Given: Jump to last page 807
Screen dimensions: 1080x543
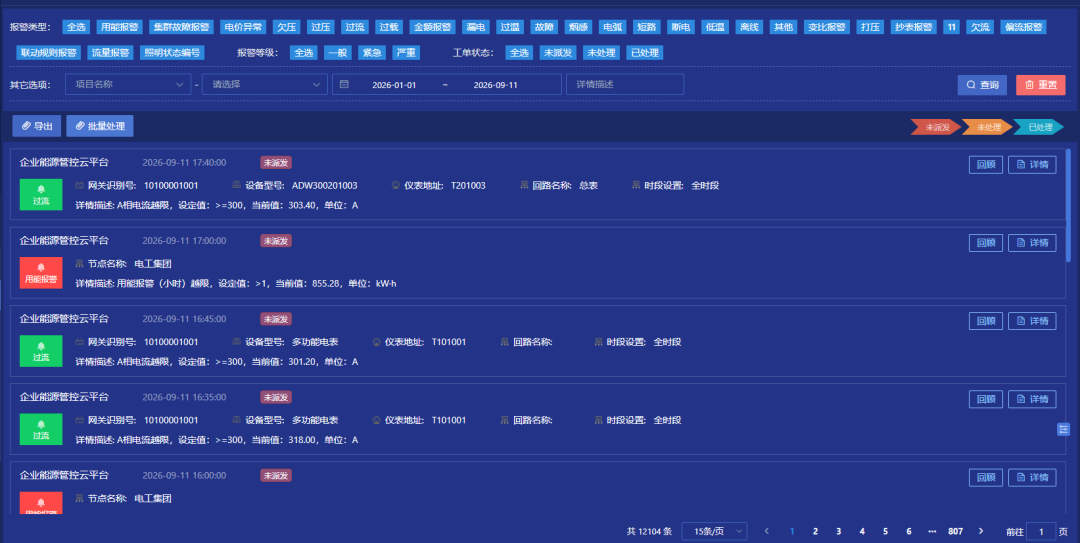Looking at the screenshot, I should coord(955,531).
